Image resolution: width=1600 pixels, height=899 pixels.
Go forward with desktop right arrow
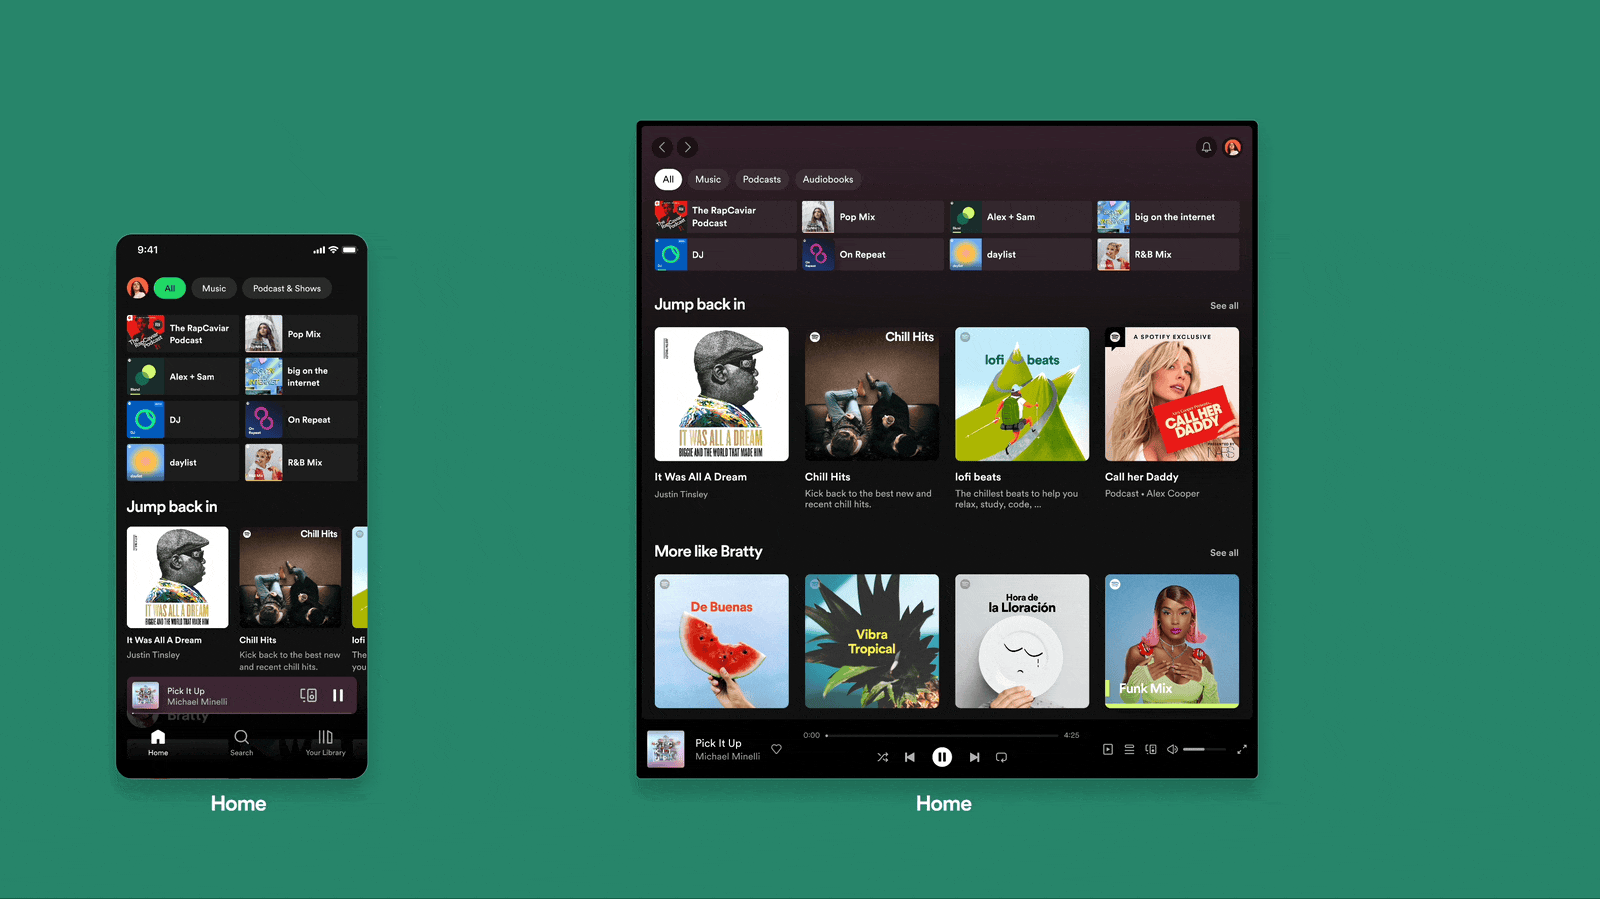[688, 147]
